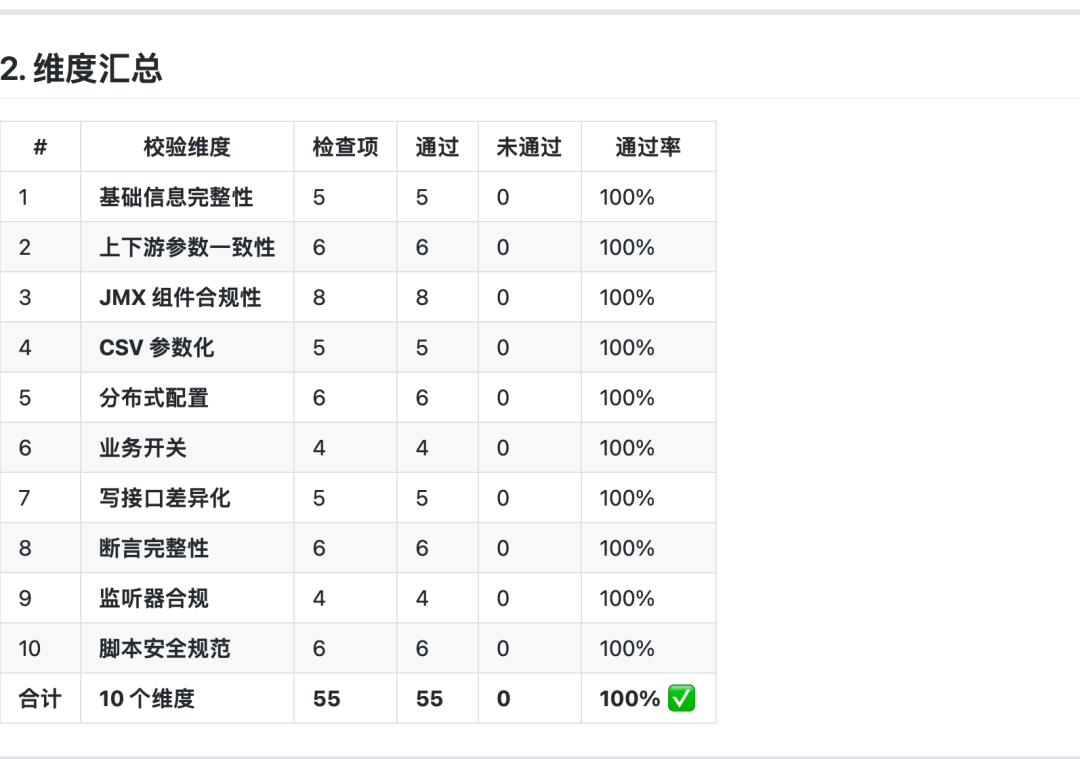Image resolution: width=1080 pixels, height=759 pixels.
Task: Click 通过 '6' for 分布式配置 row
Action: [x=422, y=398]
